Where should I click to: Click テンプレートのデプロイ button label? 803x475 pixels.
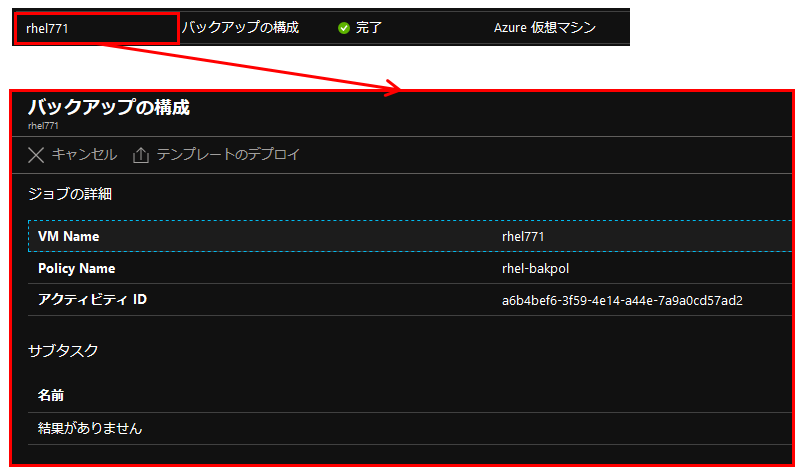[x=228, y=154]
